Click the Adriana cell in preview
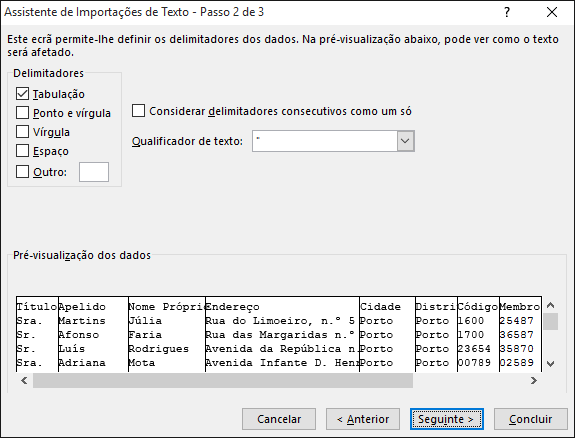Image resolution: width=575 pixels, height=438 pixels. pyautogui.click(x=82, y=362)
